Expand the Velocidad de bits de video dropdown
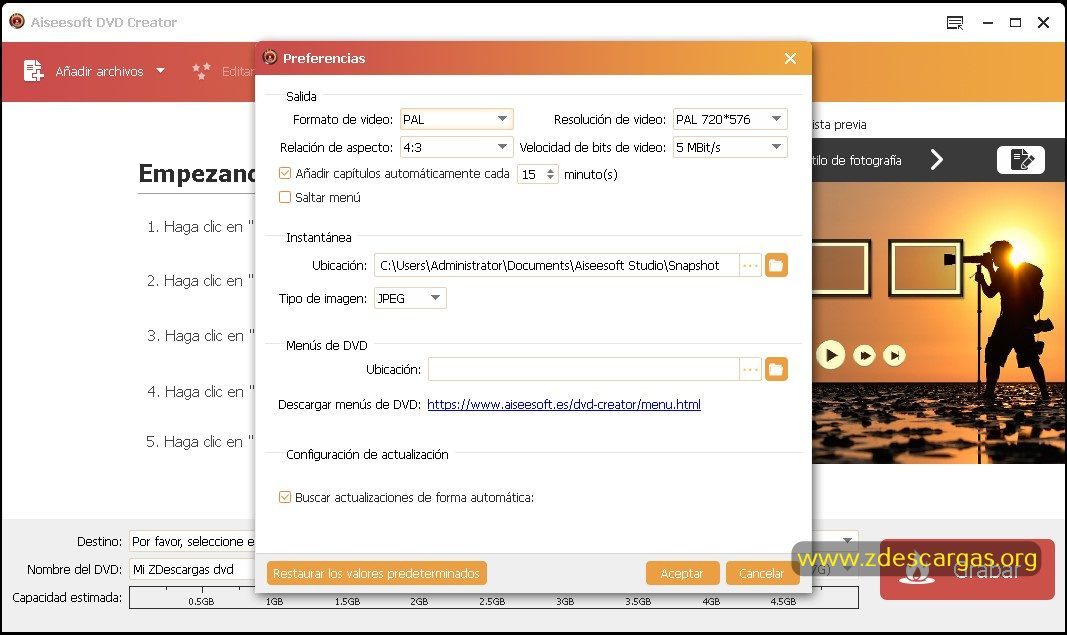The image size is (1067, 635). [730, 147]
